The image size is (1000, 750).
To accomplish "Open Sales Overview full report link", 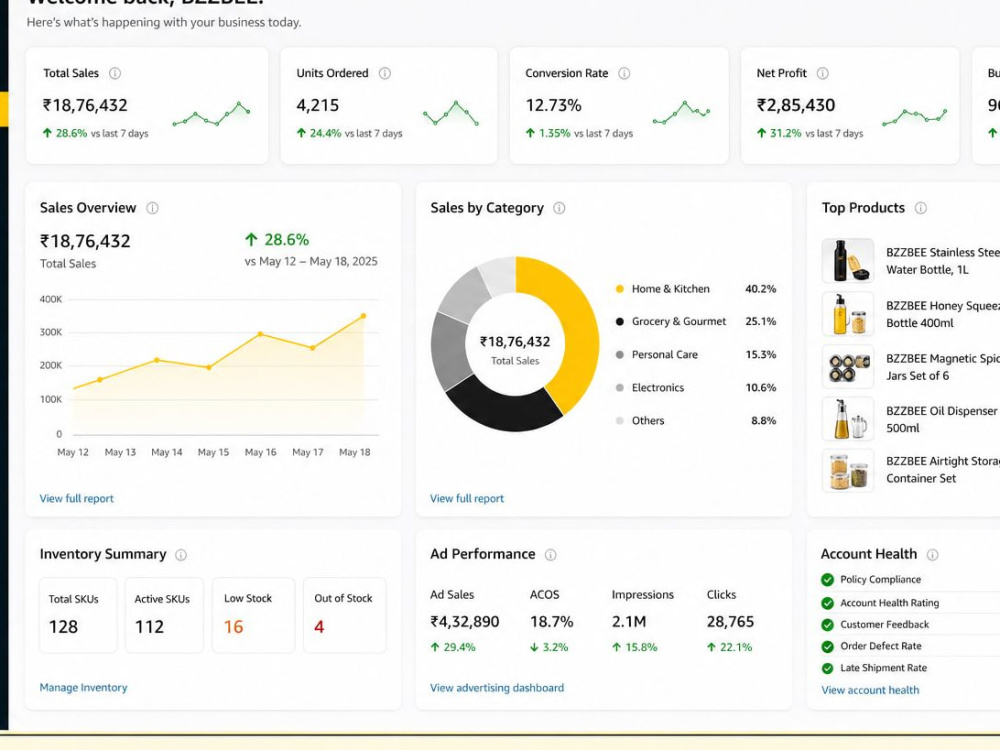I will [77, 499].
